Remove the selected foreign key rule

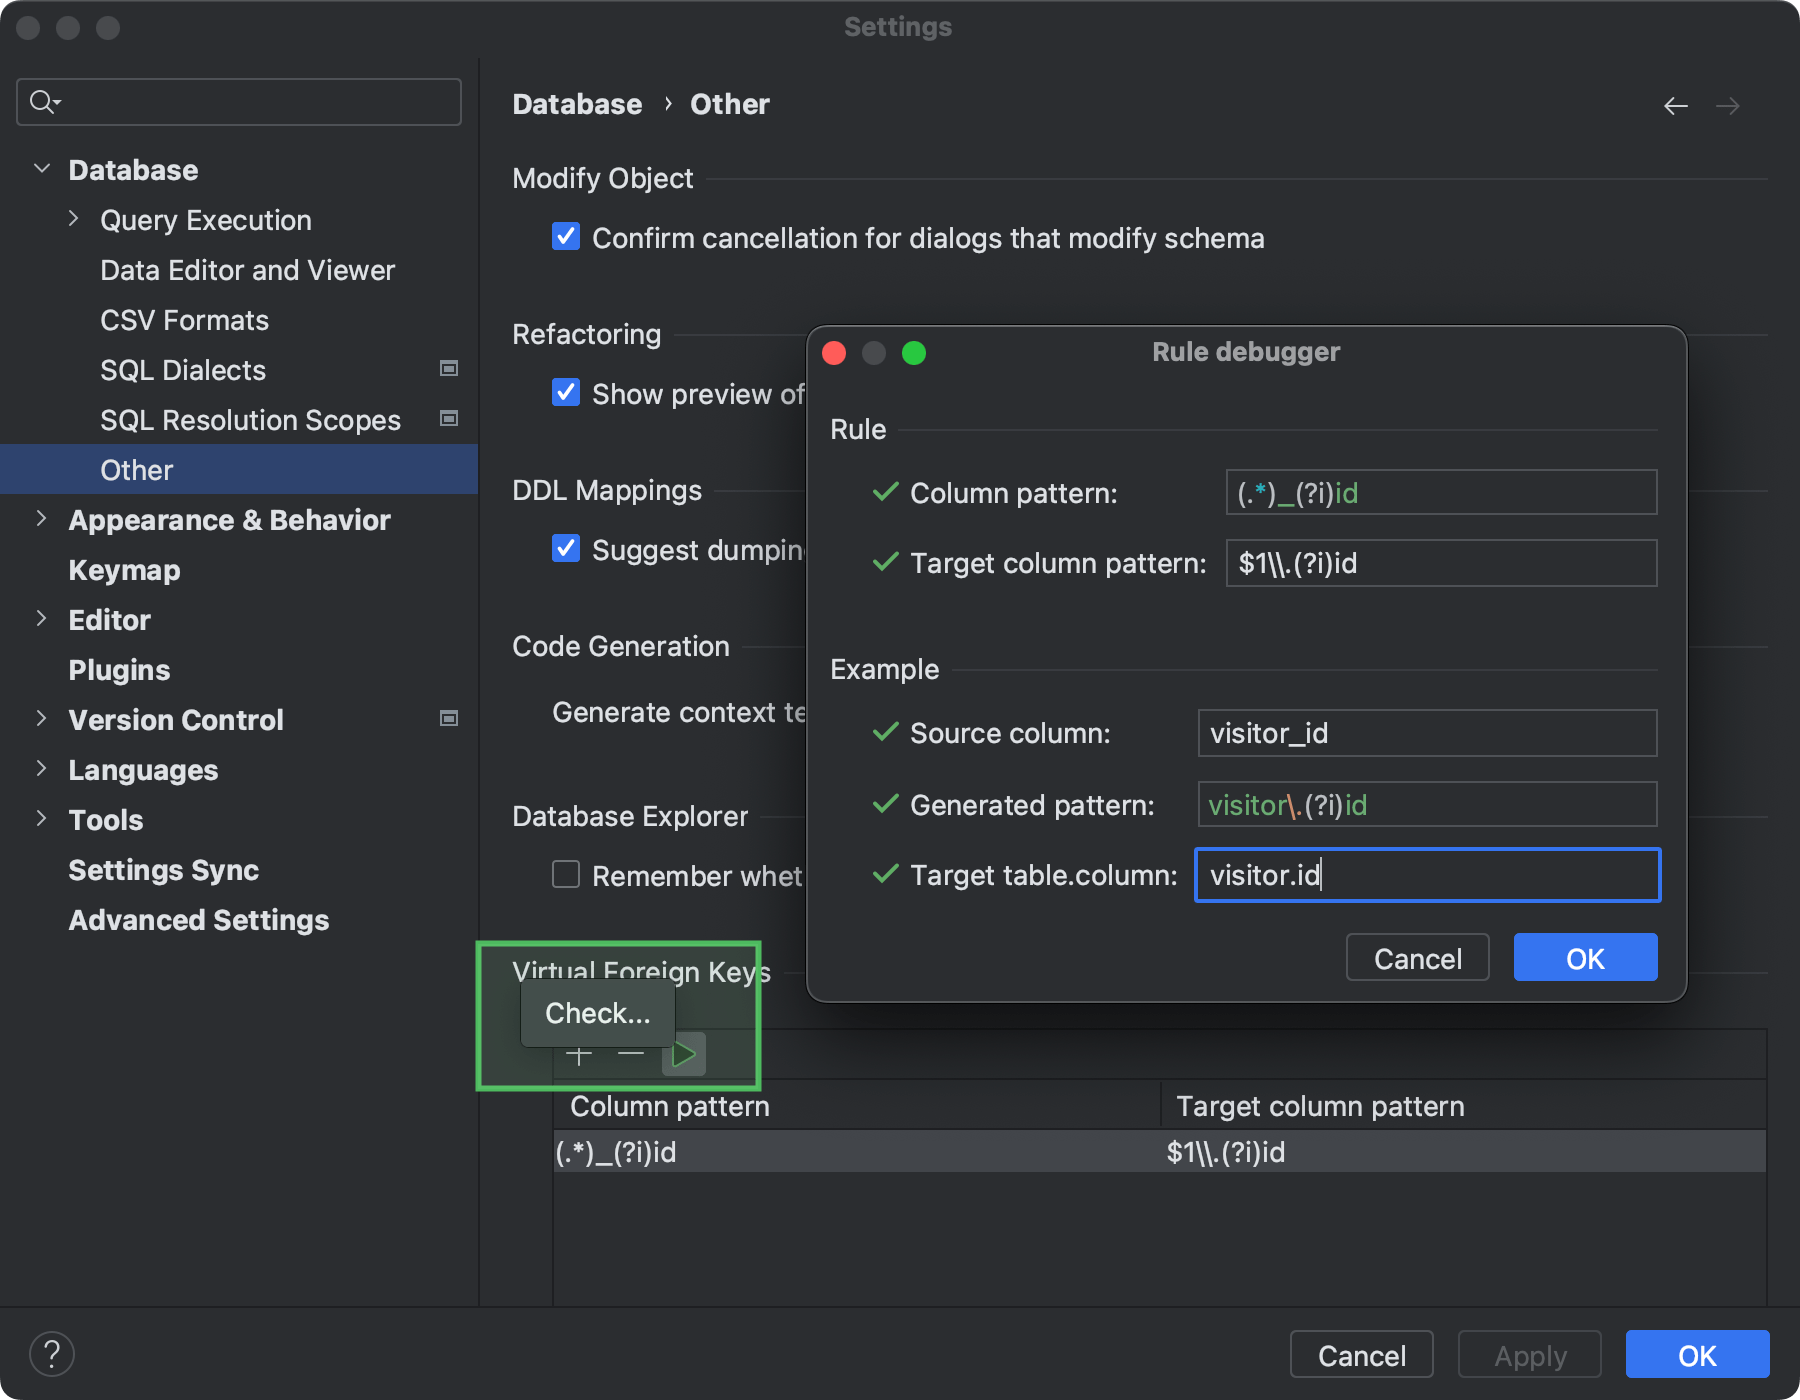pyautogui.click(x=630, y=1054)
